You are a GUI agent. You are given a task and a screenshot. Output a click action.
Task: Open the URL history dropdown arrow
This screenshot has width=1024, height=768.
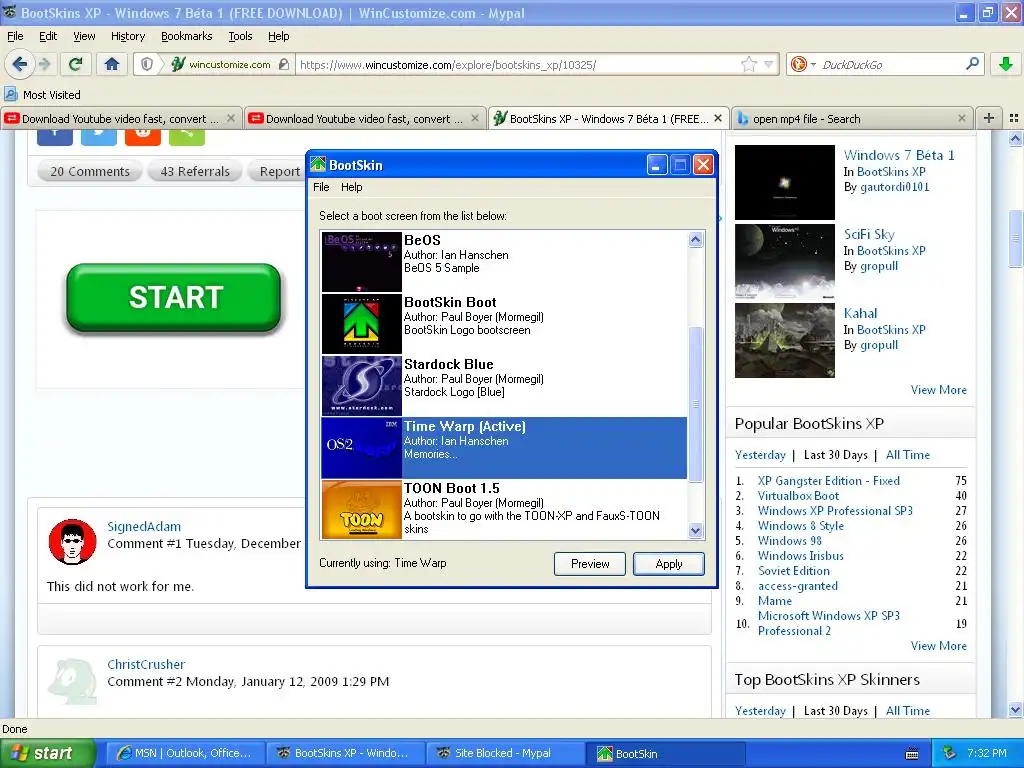[769, 64]
